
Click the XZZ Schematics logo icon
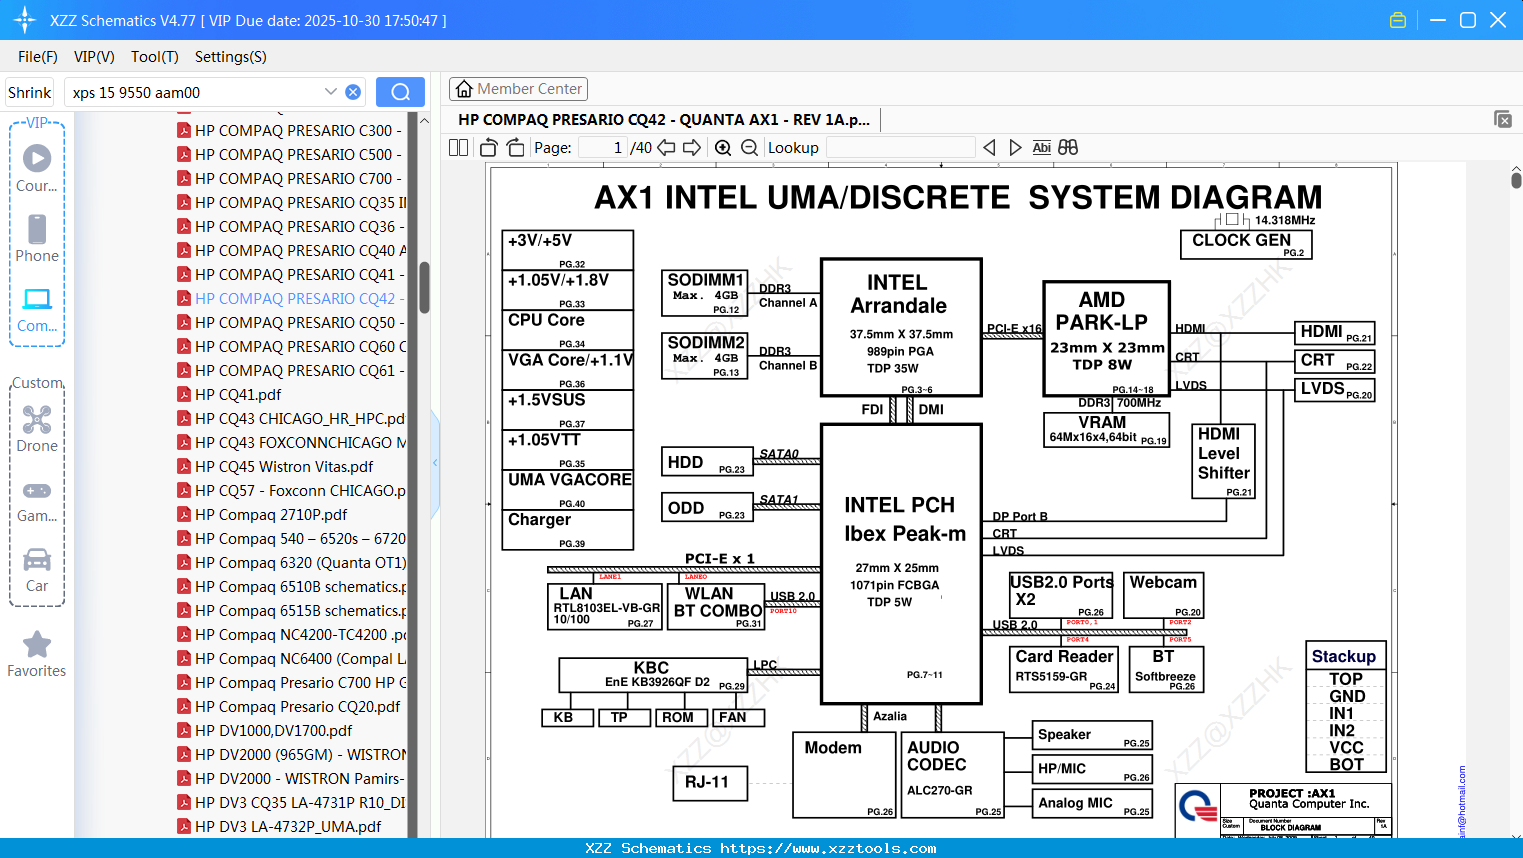(x=25, y=20)
